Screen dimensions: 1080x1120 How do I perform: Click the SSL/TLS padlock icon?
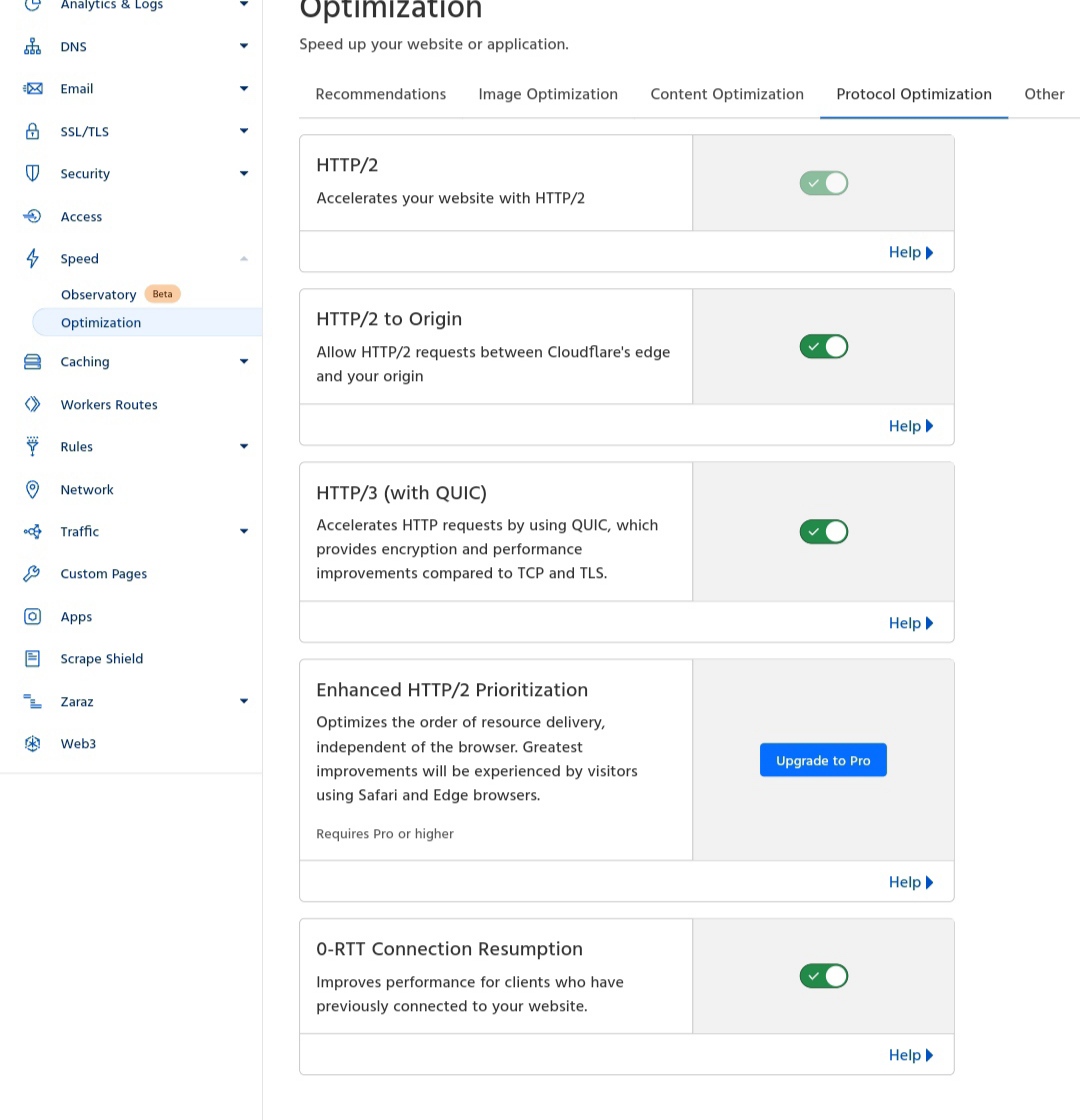(x=32, y=131)
